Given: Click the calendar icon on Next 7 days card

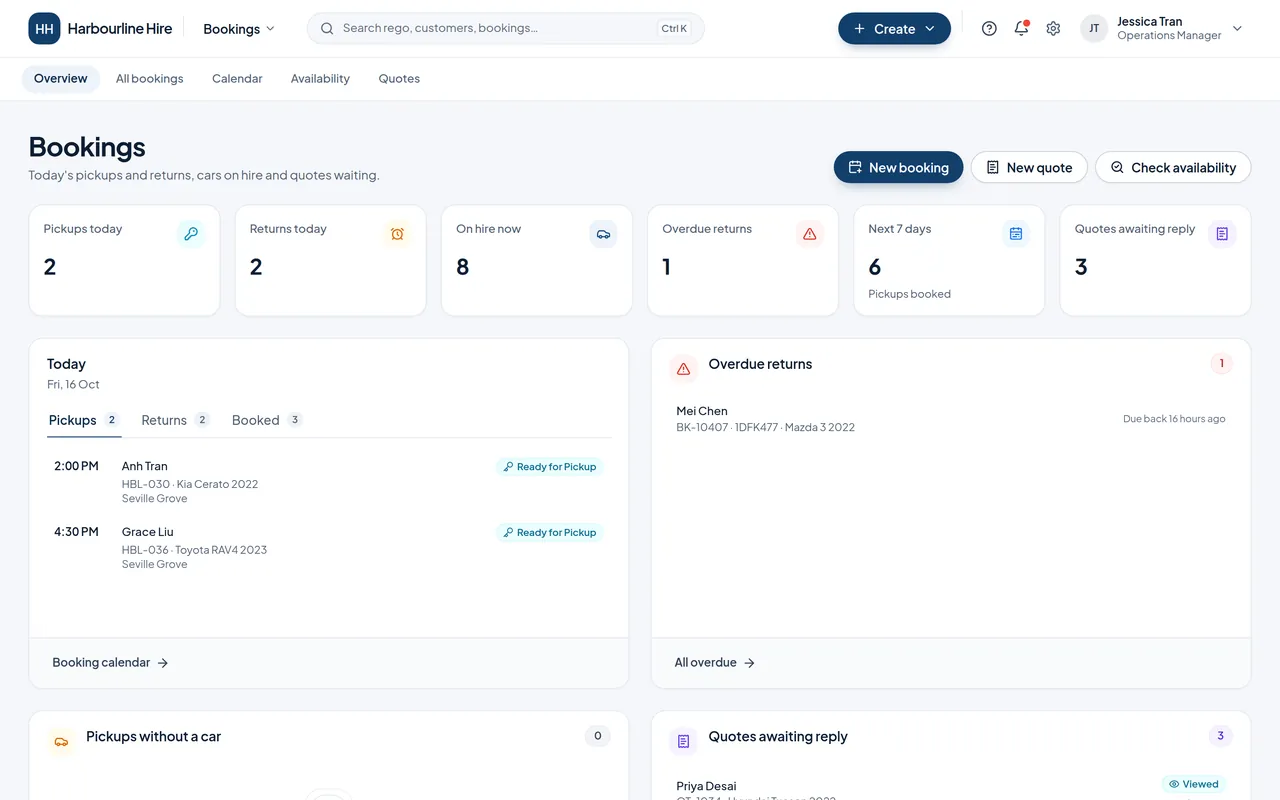Looking at the screenshot, I should pyautogui.click(x=1016, y=234).
